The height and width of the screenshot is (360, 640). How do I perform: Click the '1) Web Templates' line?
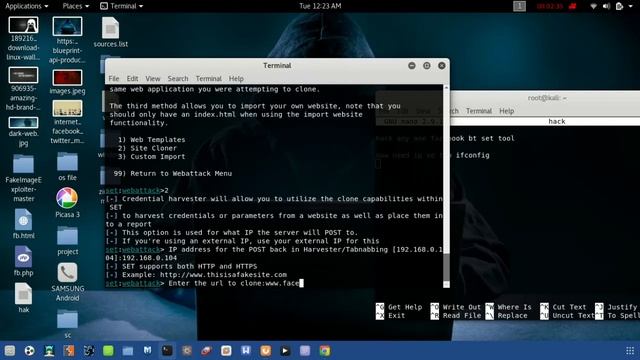151,140
